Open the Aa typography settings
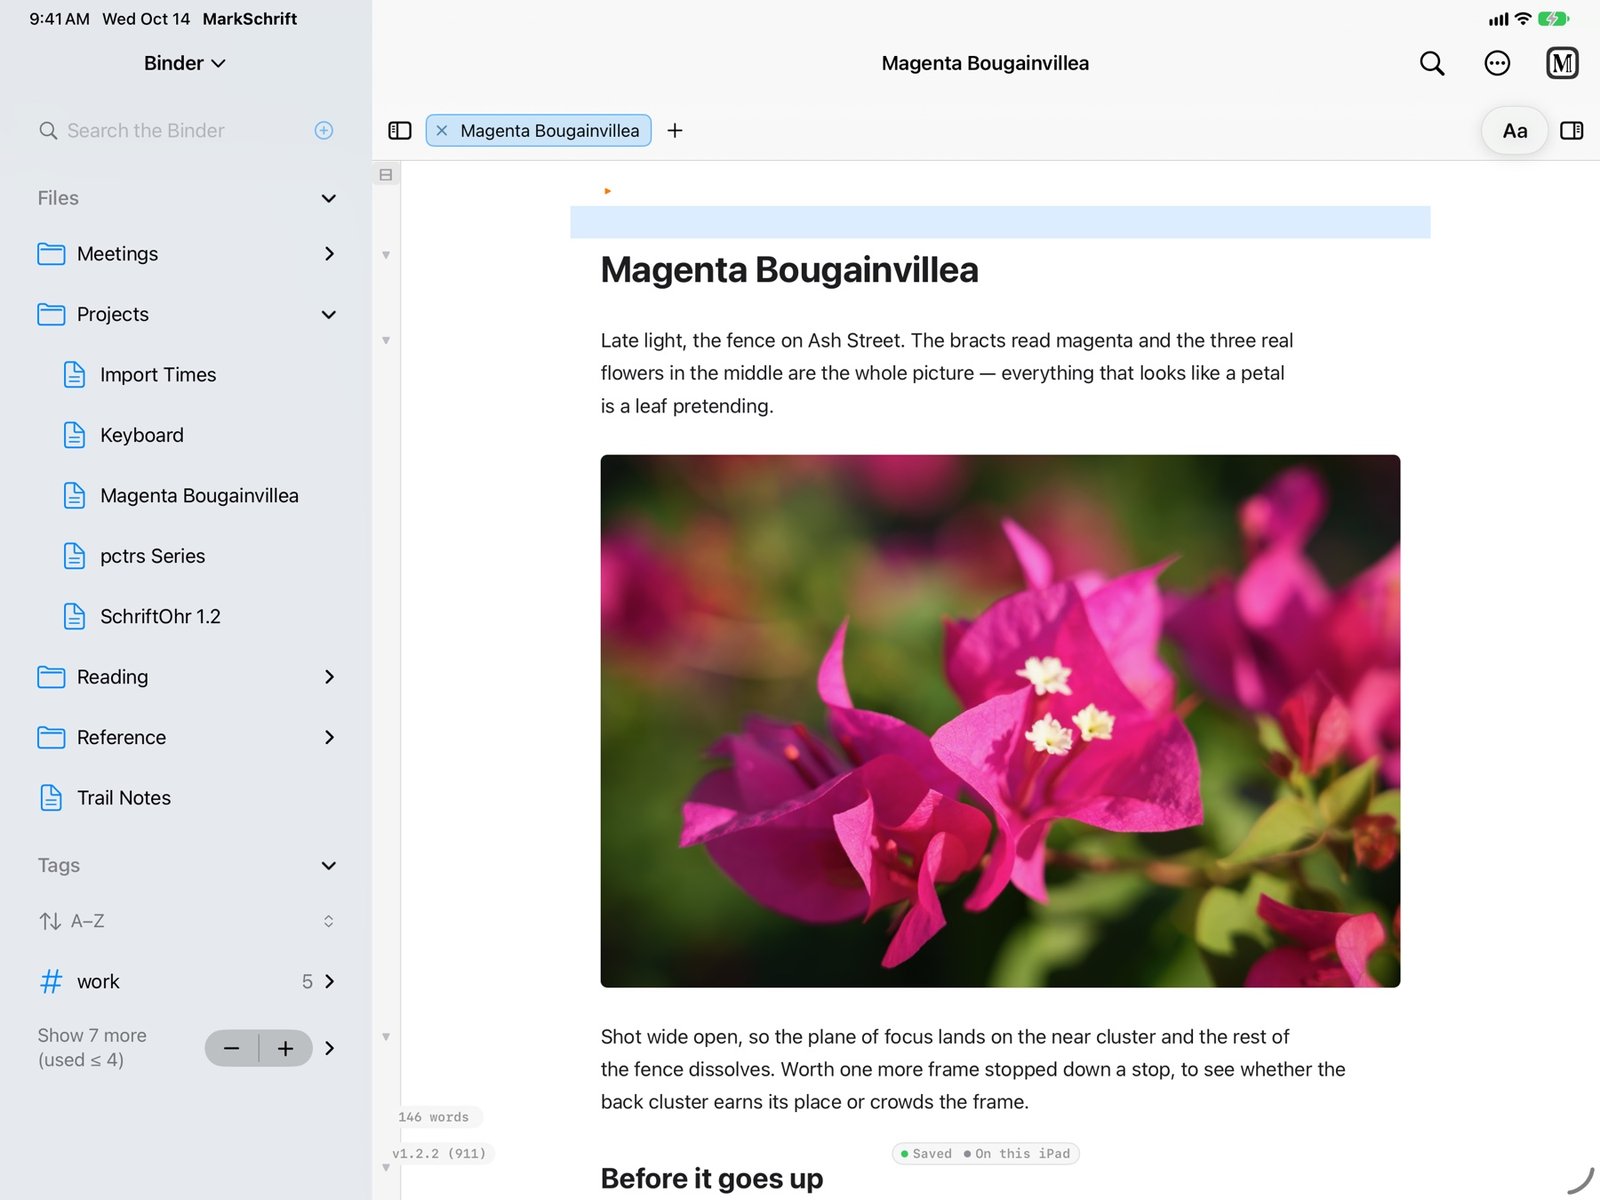 click(1515, 131)
